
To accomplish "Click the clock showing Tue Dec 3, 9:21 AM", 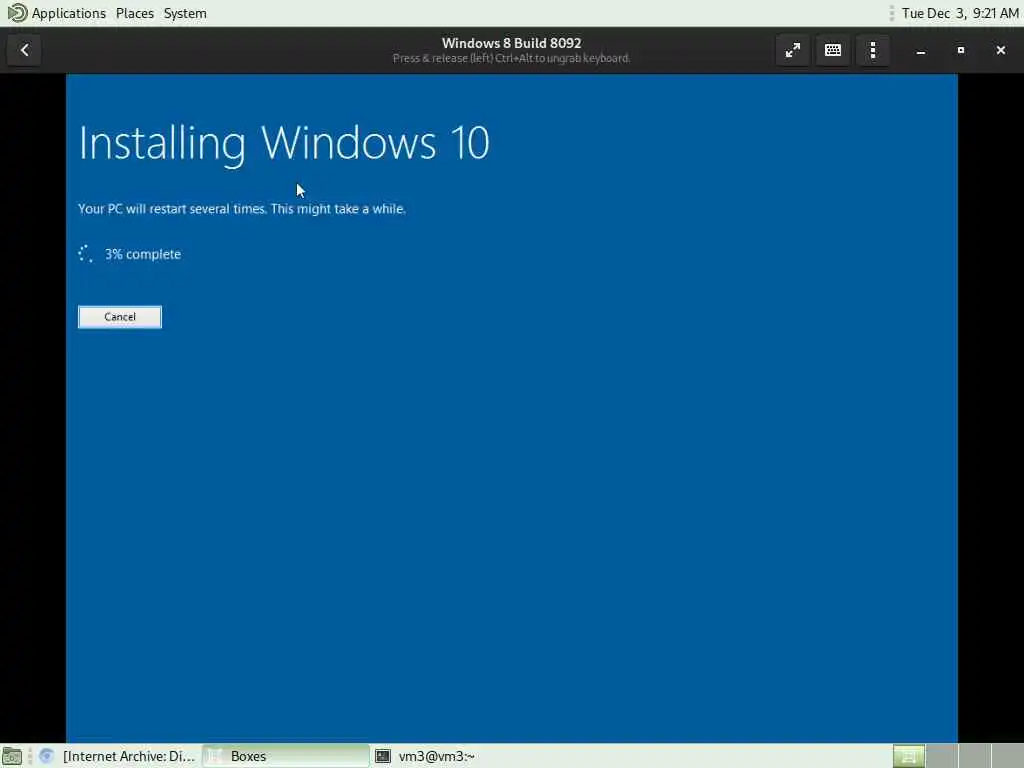I will tap(960, 13).
